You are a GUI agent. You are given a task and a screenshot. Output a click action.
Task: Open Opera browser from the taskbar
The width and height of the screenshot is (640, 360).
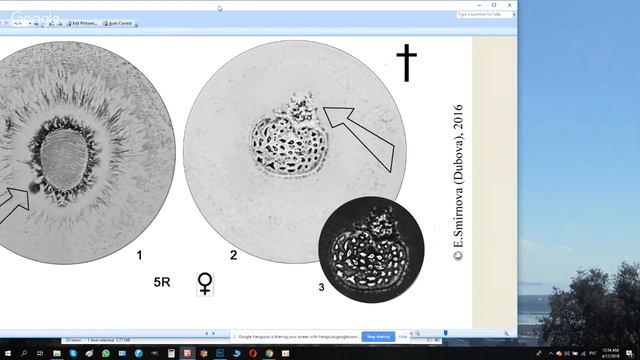[x=253, y=353]
